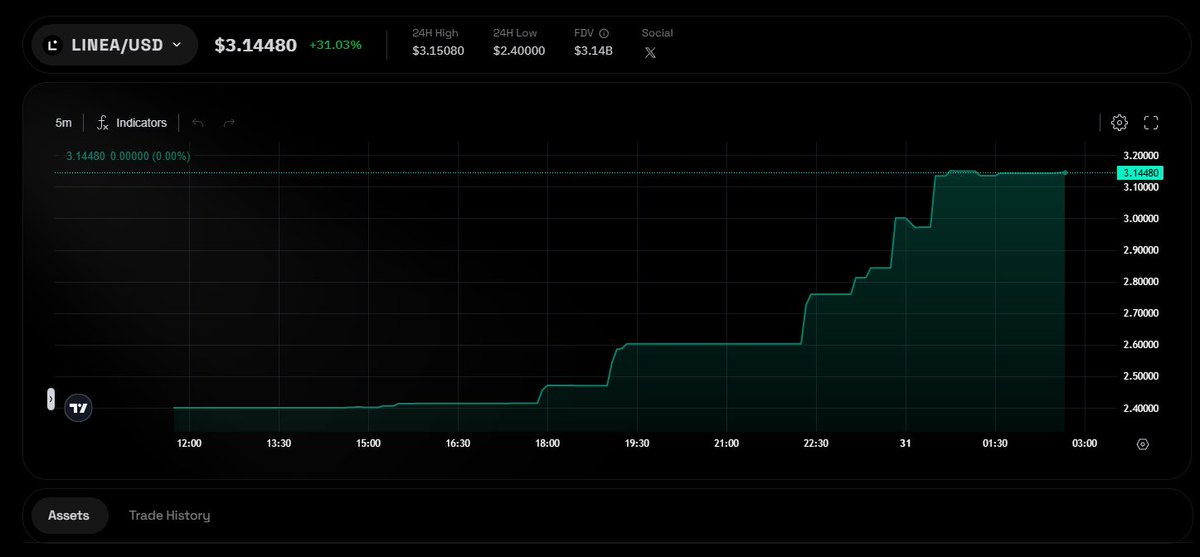Click the current price label 3.14480 on axis
The width and height of the screenshot is (1200, 557).
[x=1140, y=173]
